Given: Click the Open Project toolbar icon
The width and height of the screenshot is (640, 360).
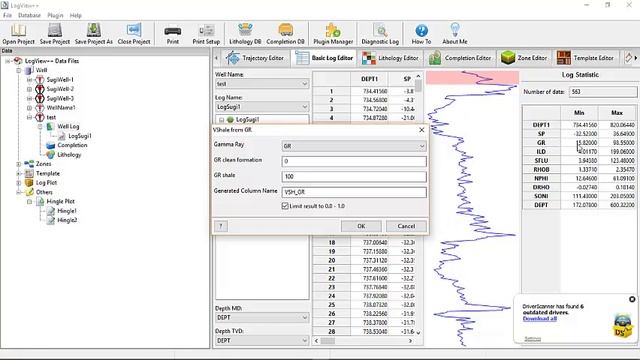Looking at the screenshot, I should [18, 33].
